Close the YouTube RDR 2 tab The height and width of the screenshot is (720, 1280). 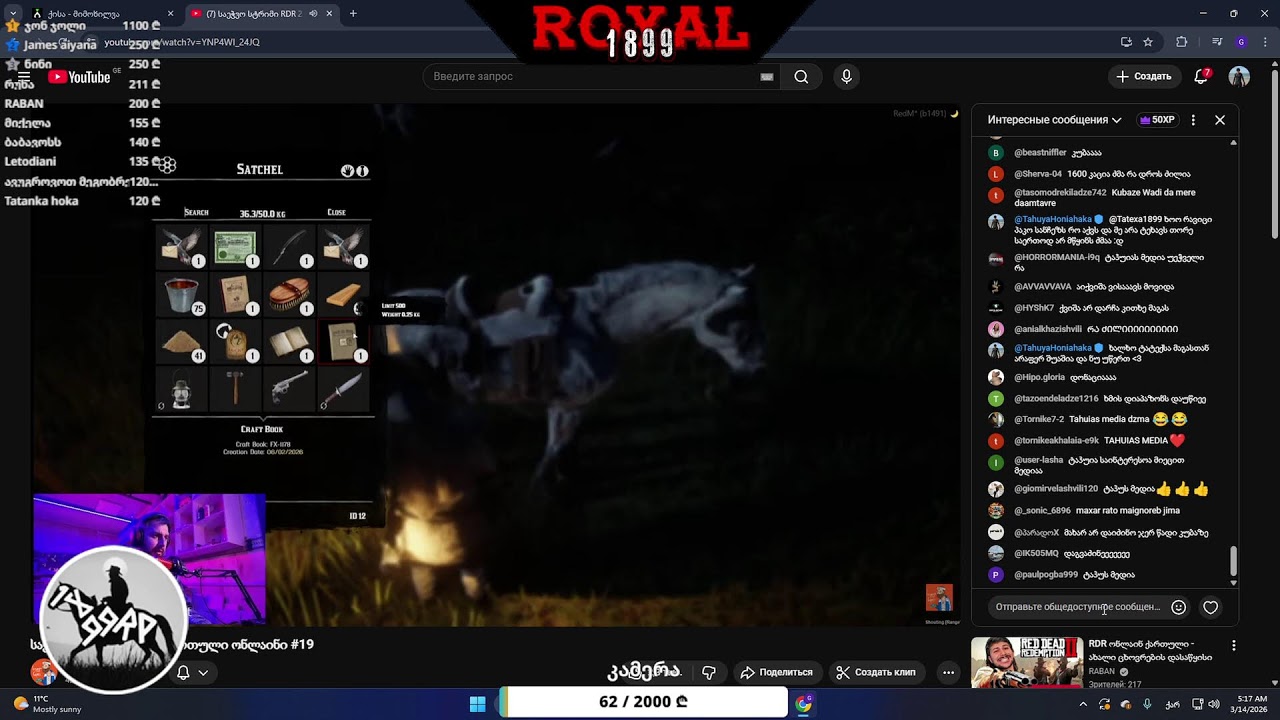tap(330, 14)
